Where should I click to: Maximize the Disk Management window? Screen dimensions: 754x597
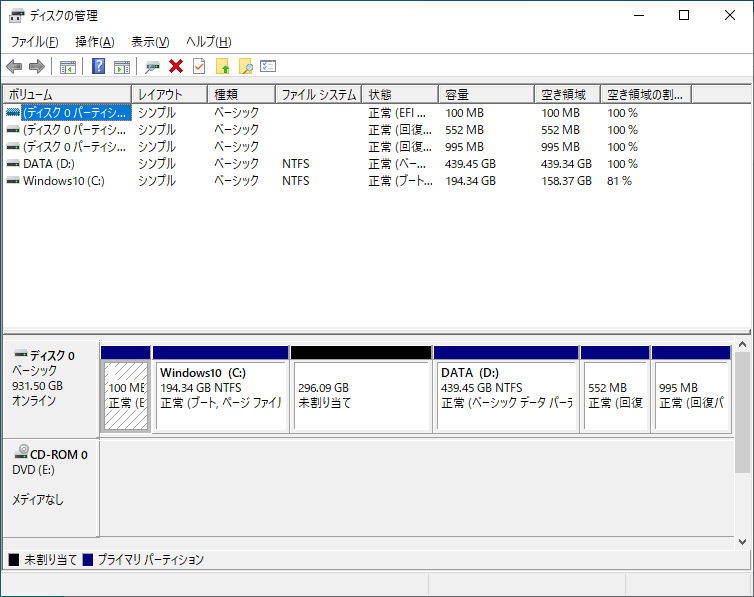[684, 15]
